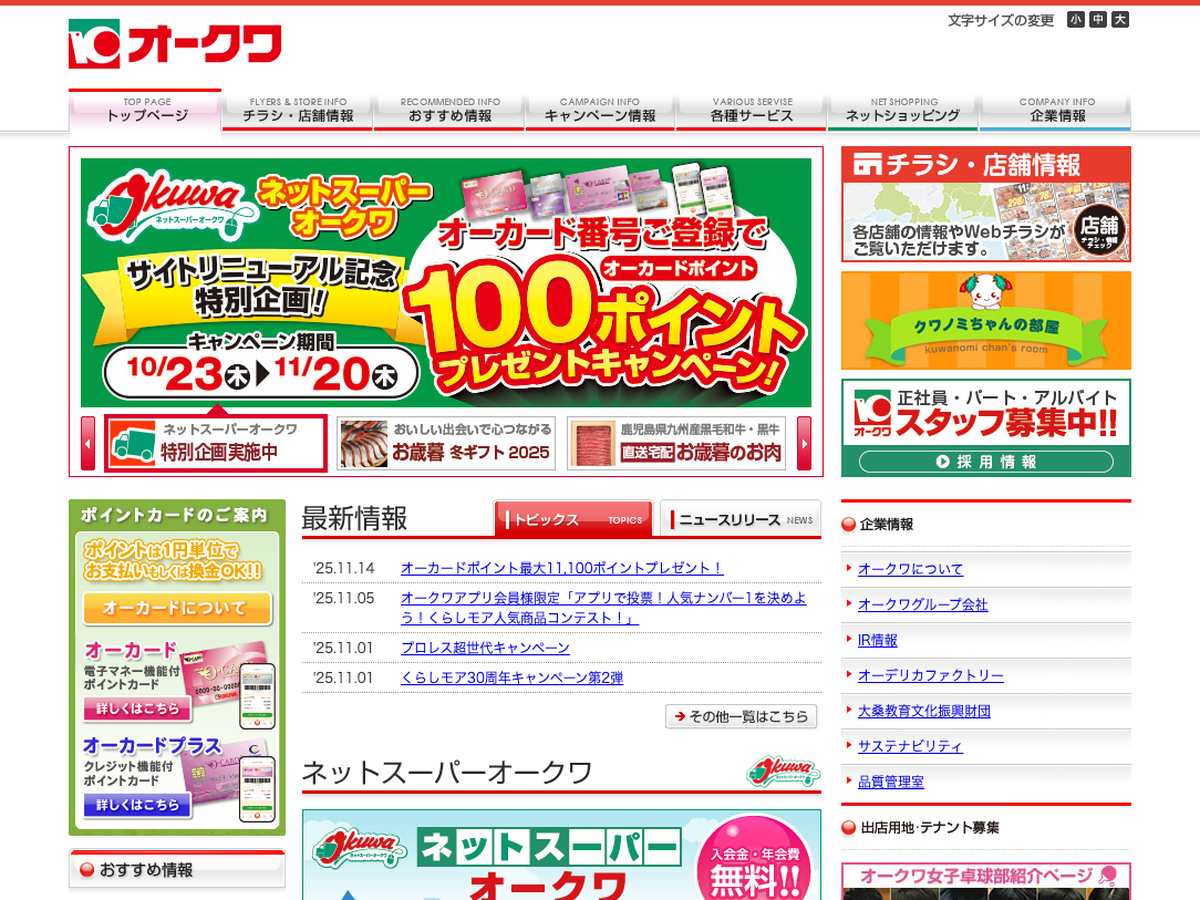Click the Okuwa logo at top left
The width and height of the screenshot is (1200, 900).
click(x=175, y=45)
